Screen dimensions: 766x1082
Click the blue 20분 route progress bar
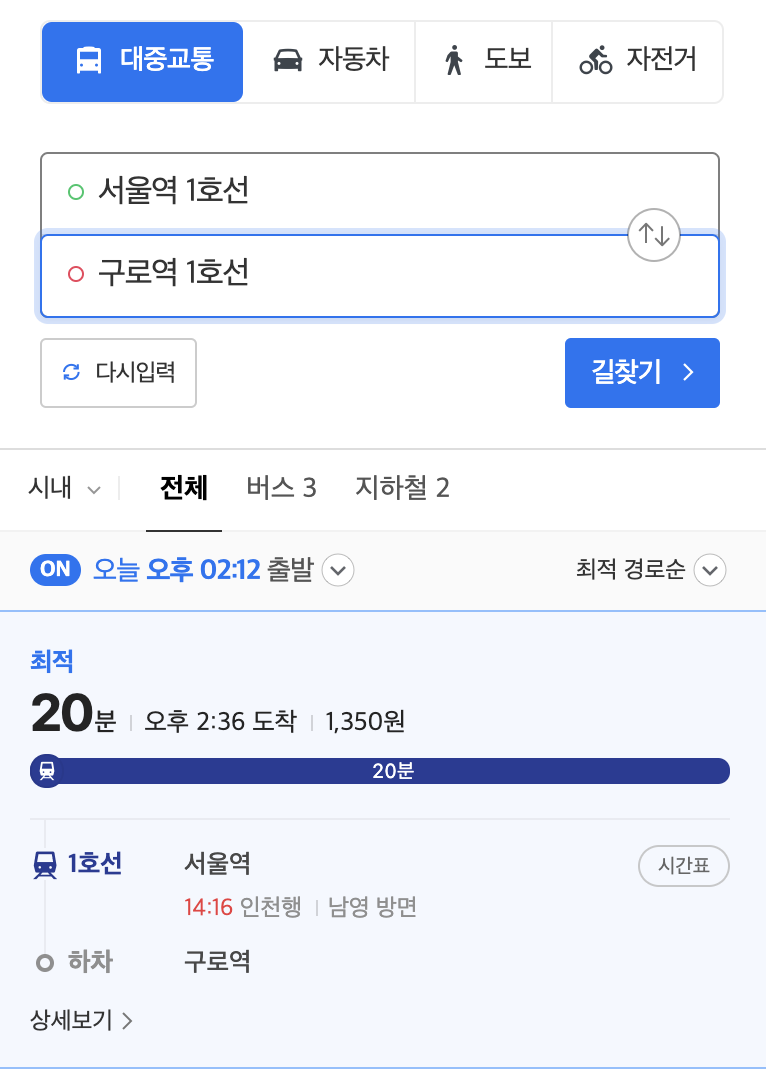pos(400,771)
